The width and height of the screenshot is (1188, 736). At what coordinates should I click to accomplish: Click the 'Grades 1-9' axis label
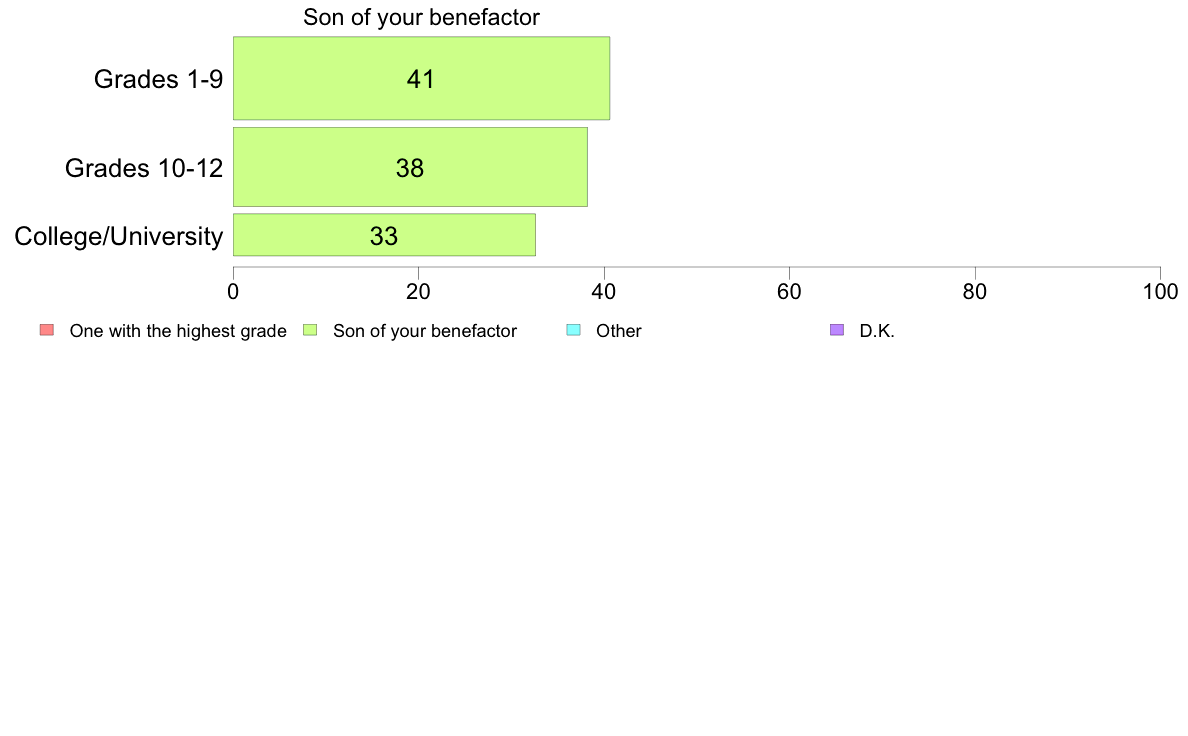click(x=158, y=79)
